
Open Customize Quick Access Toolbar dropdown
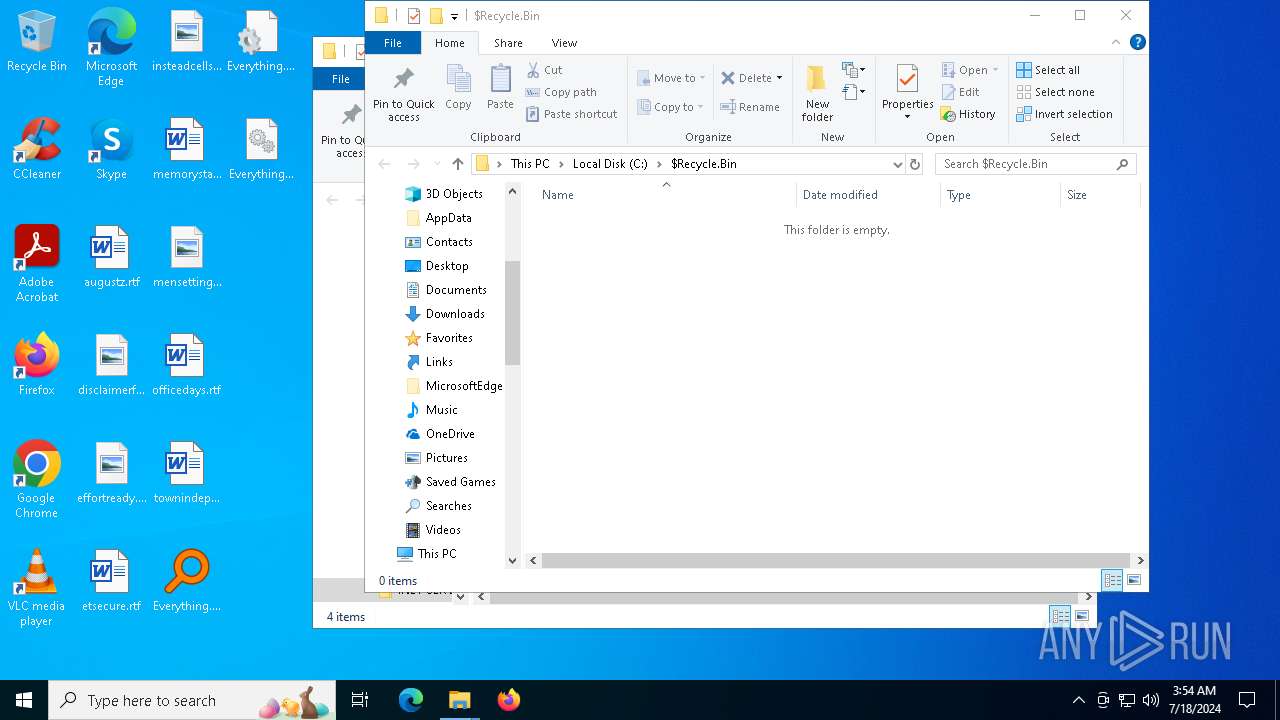(454, 16)
